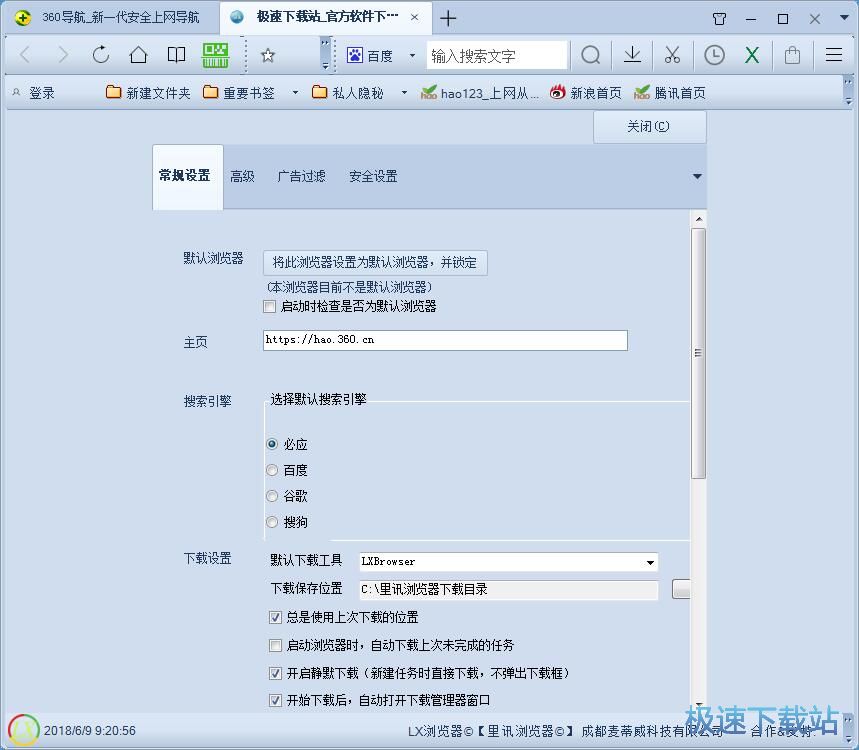
Task: Enable 启动时检查是否为默认浏览器 checkbox
Action: tap(269, 307)
